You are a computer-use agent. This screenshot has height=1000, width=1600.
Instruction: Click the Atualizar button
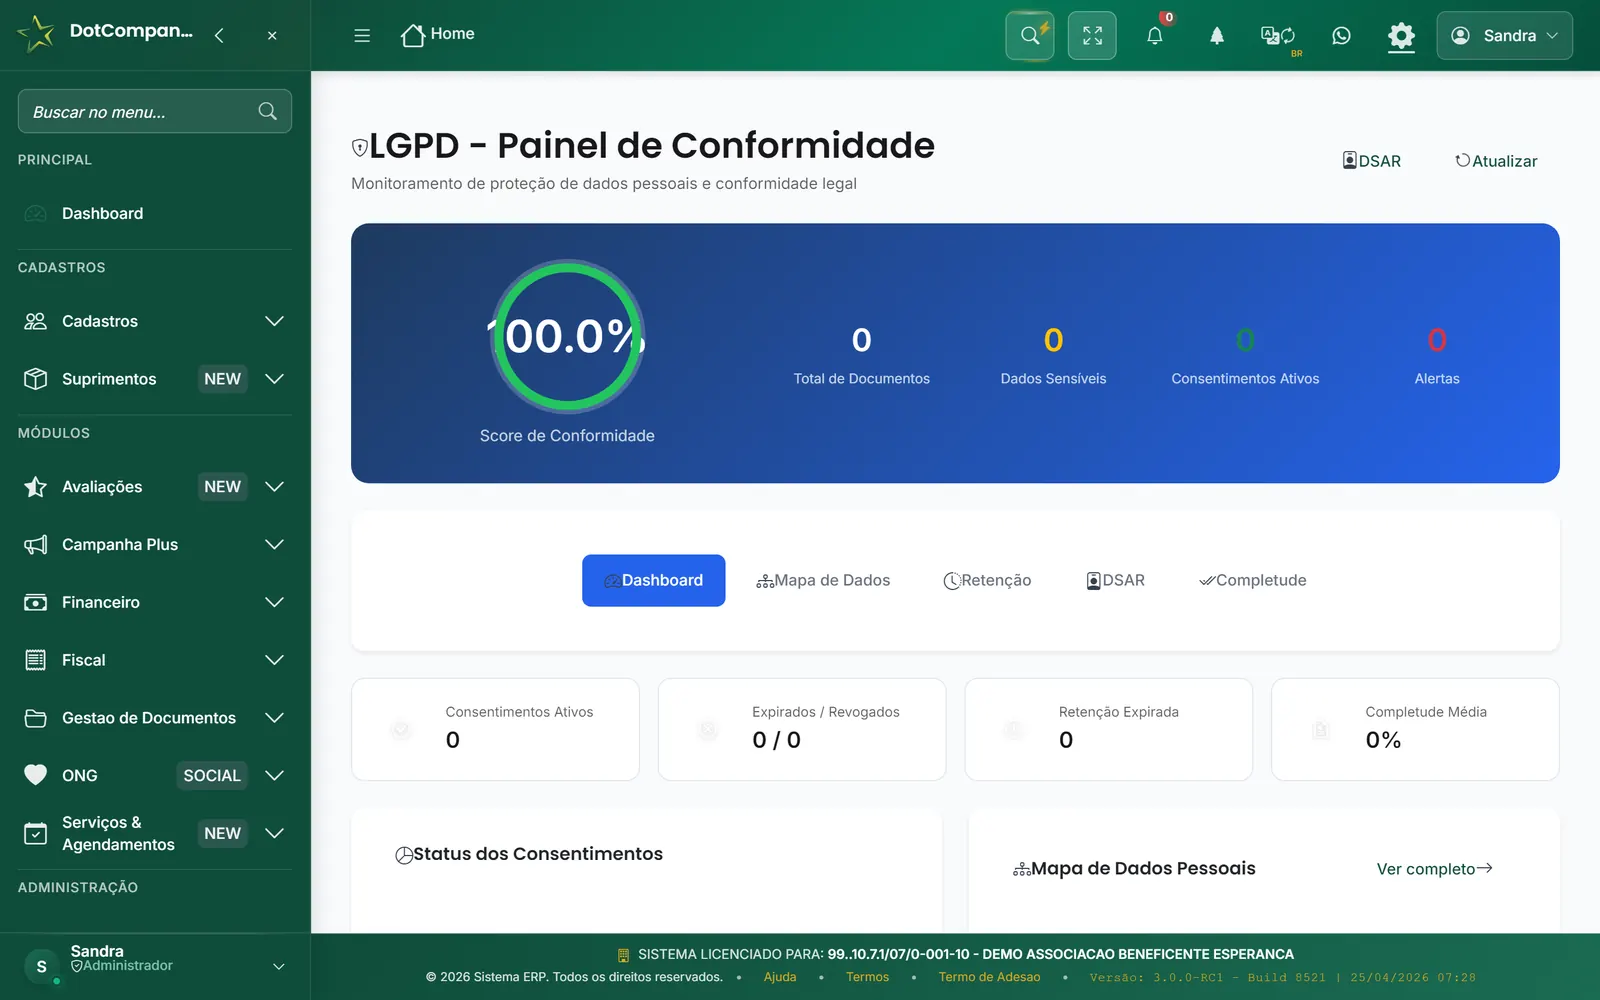coord(1496,161)
